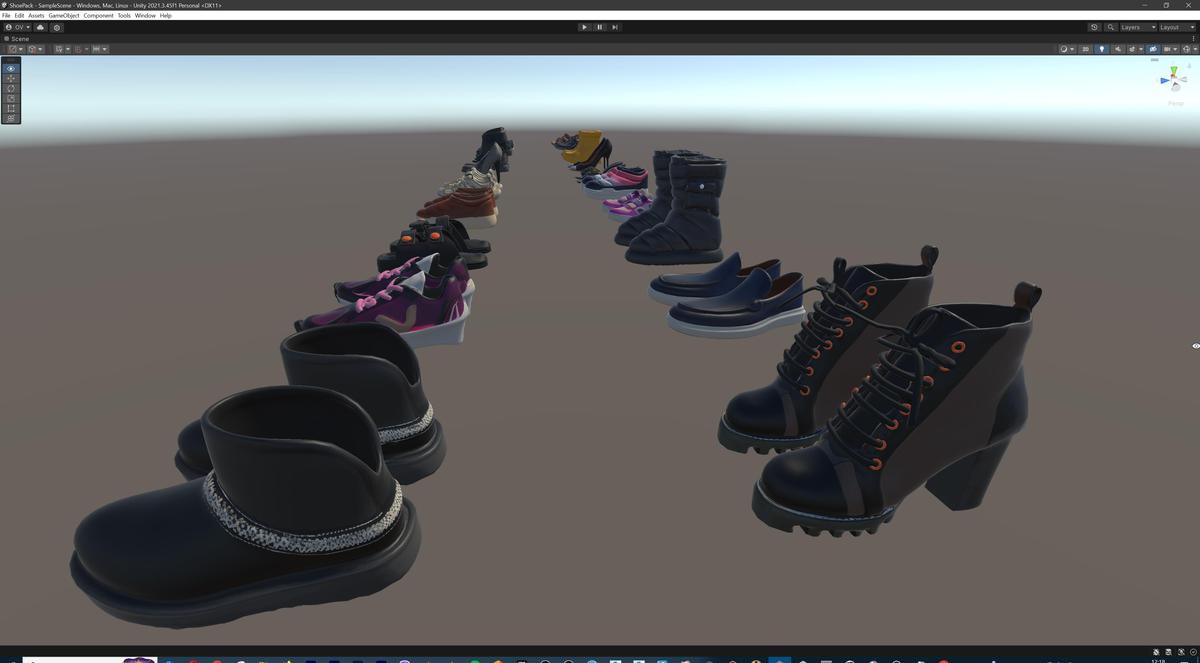Open the editor search window
The image size is (1200, 663).
point(1111,27)
